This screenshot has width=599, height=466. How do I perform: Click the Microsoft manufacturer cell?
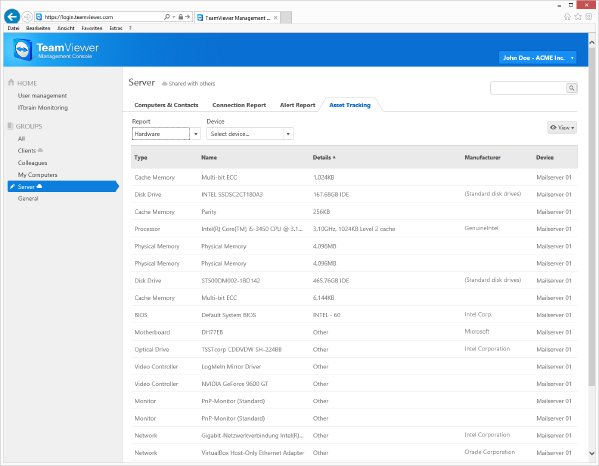[x=477, y=331]
